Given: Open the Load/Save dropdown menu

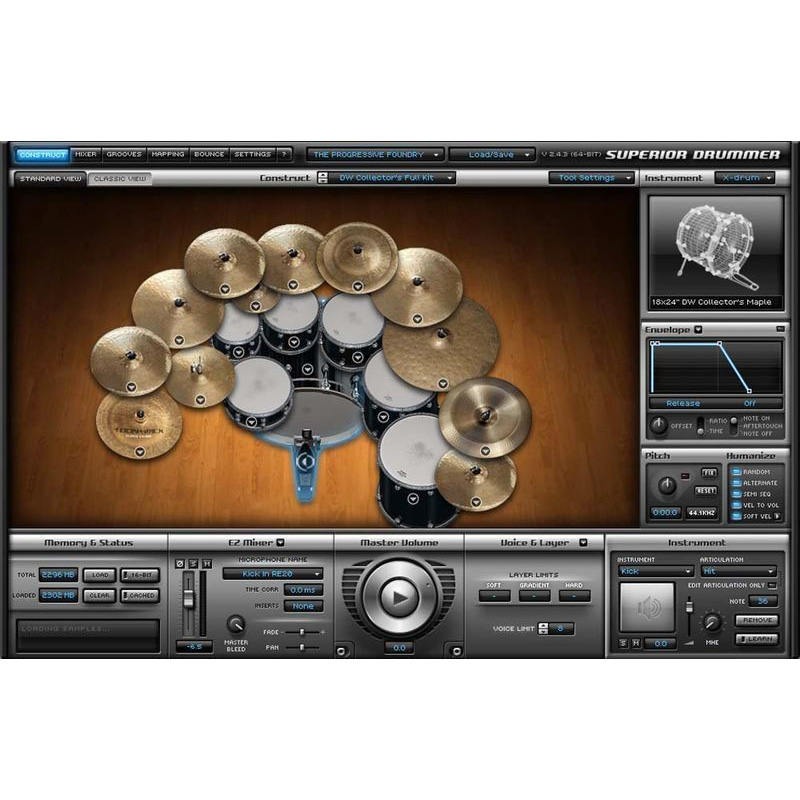Looking at the screenshot, I should [x=492, y=155].
